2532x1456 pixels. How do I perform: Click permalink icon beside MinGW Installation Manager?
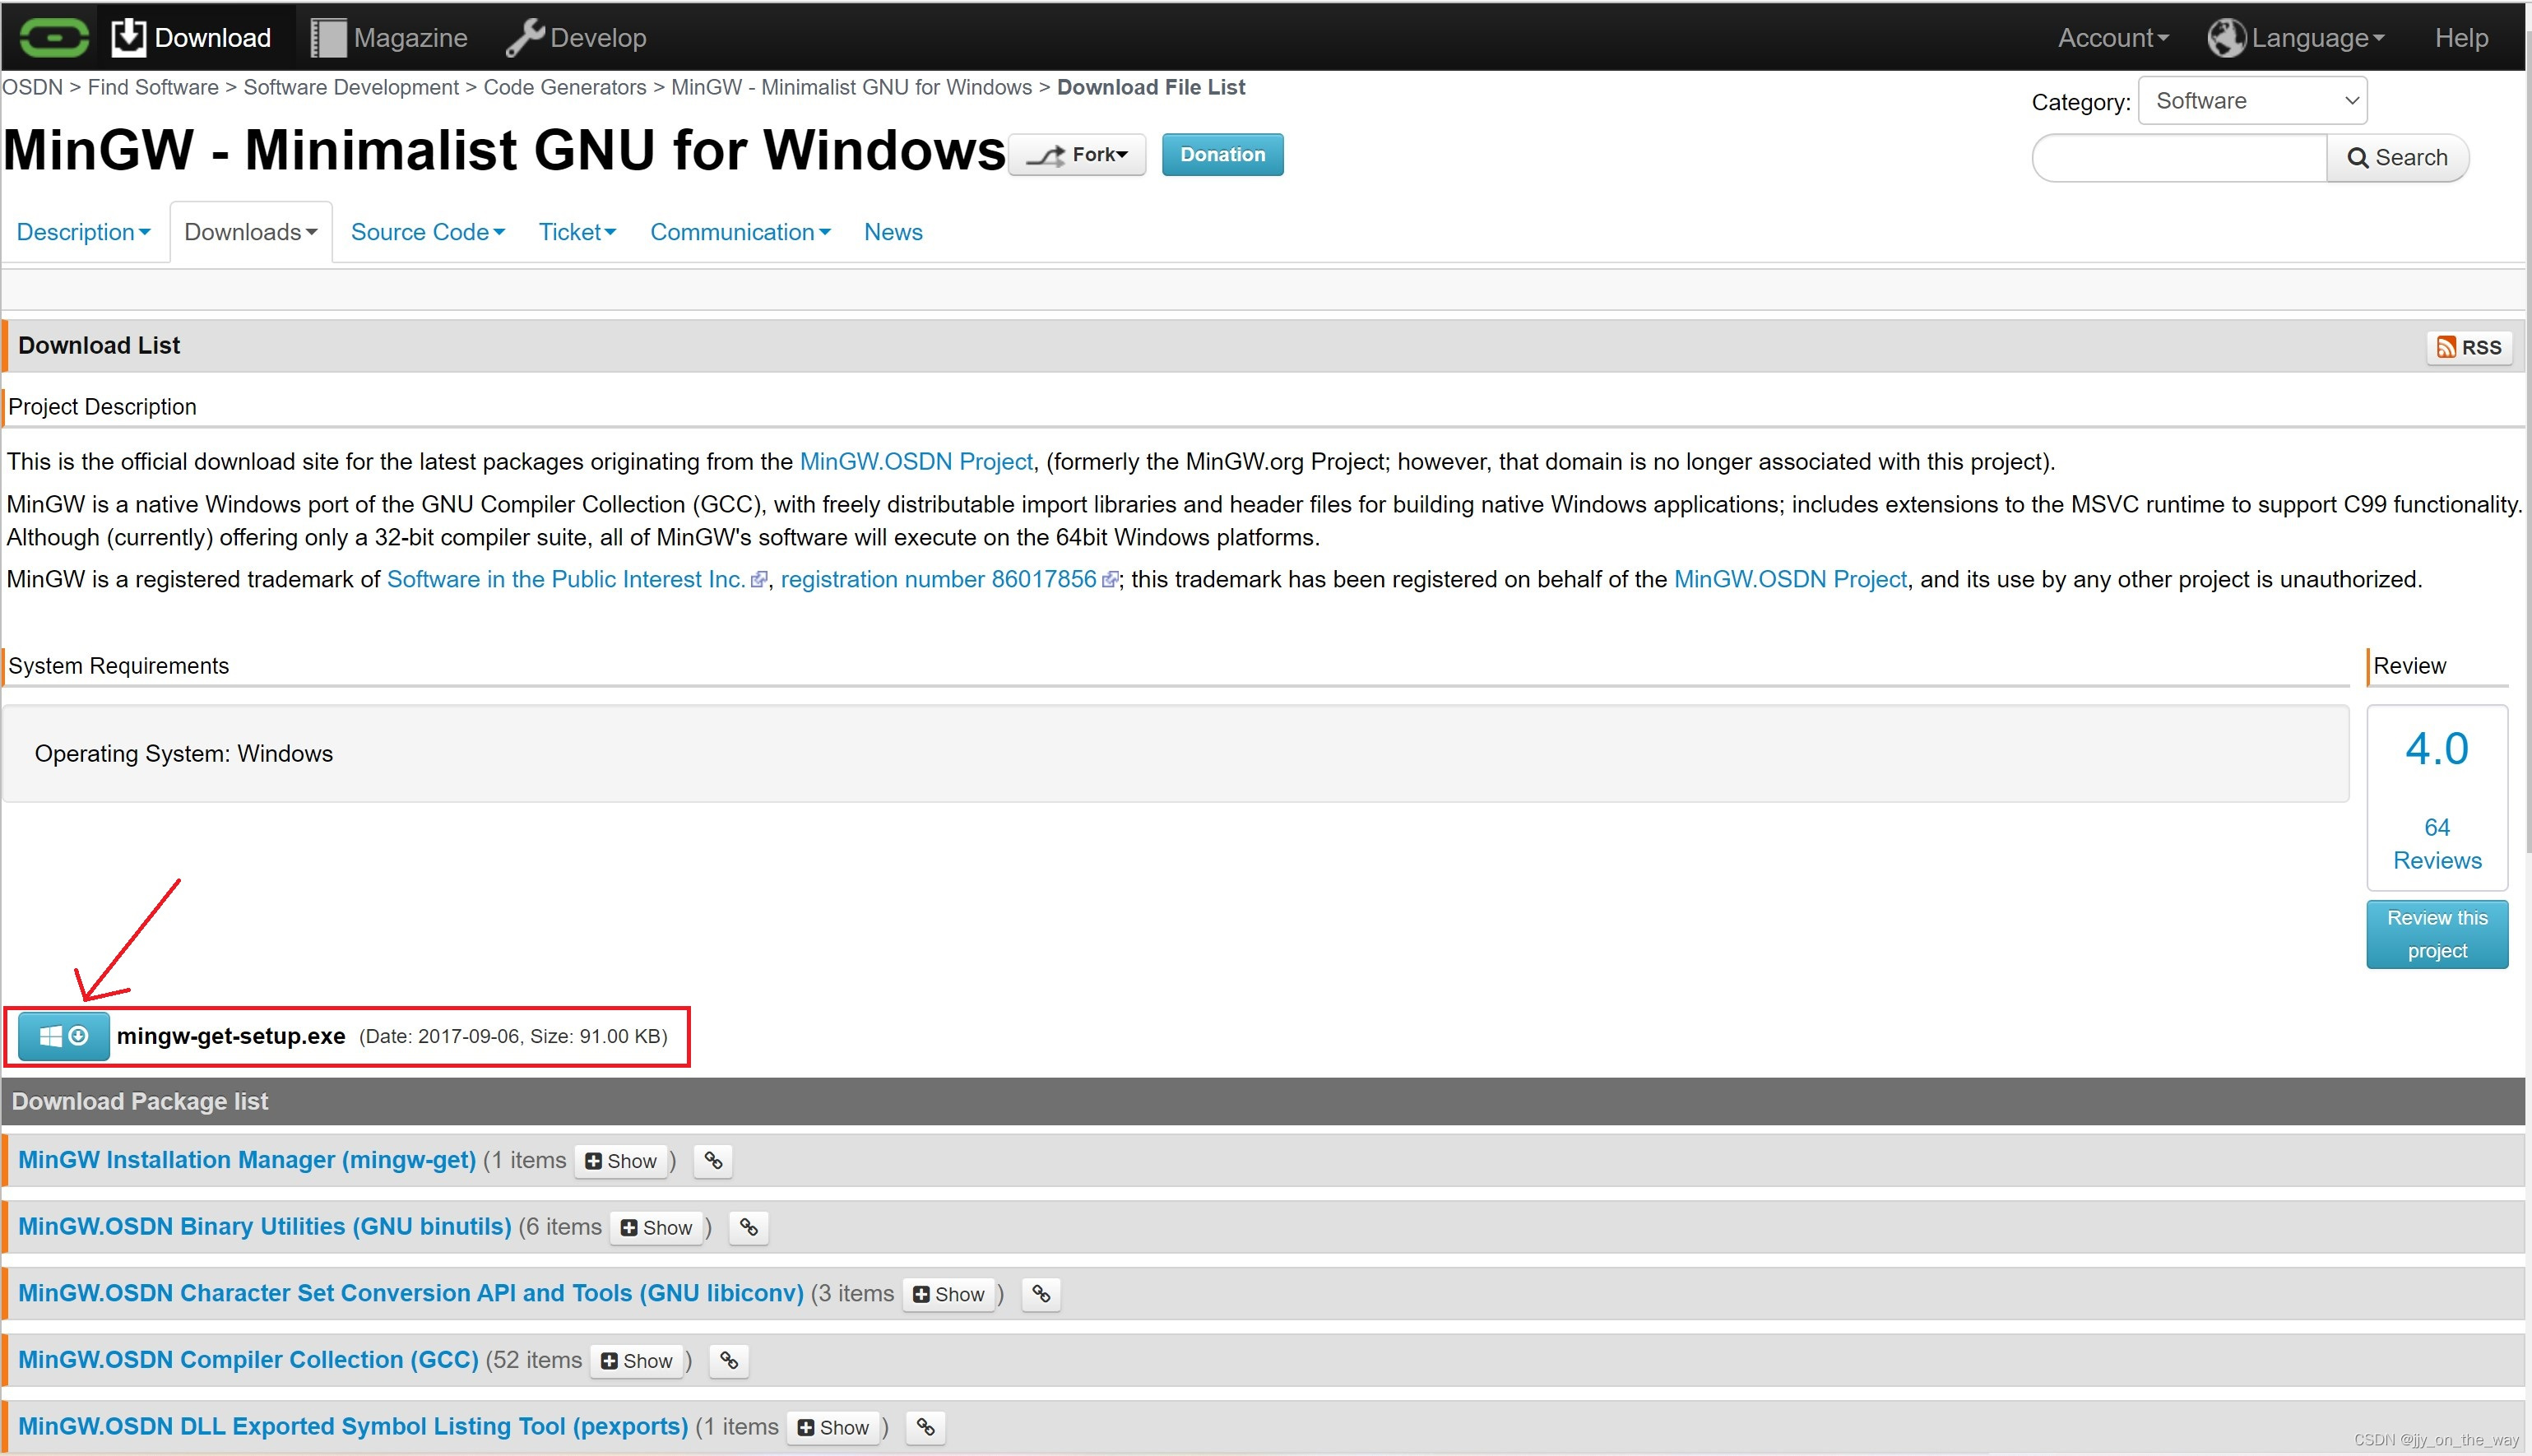tap(713, 1160)
